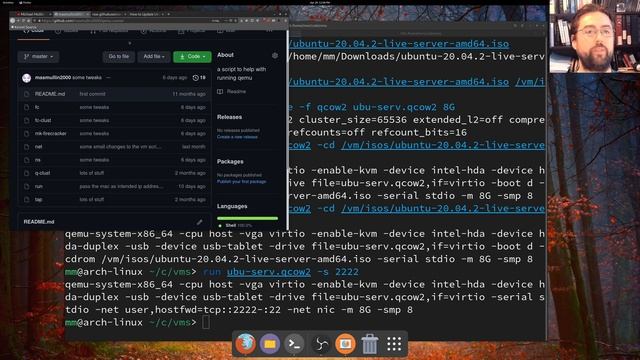The image size is (640, 360).
Task: Show the applications grid in the dock
Action: tap(394, 344)
